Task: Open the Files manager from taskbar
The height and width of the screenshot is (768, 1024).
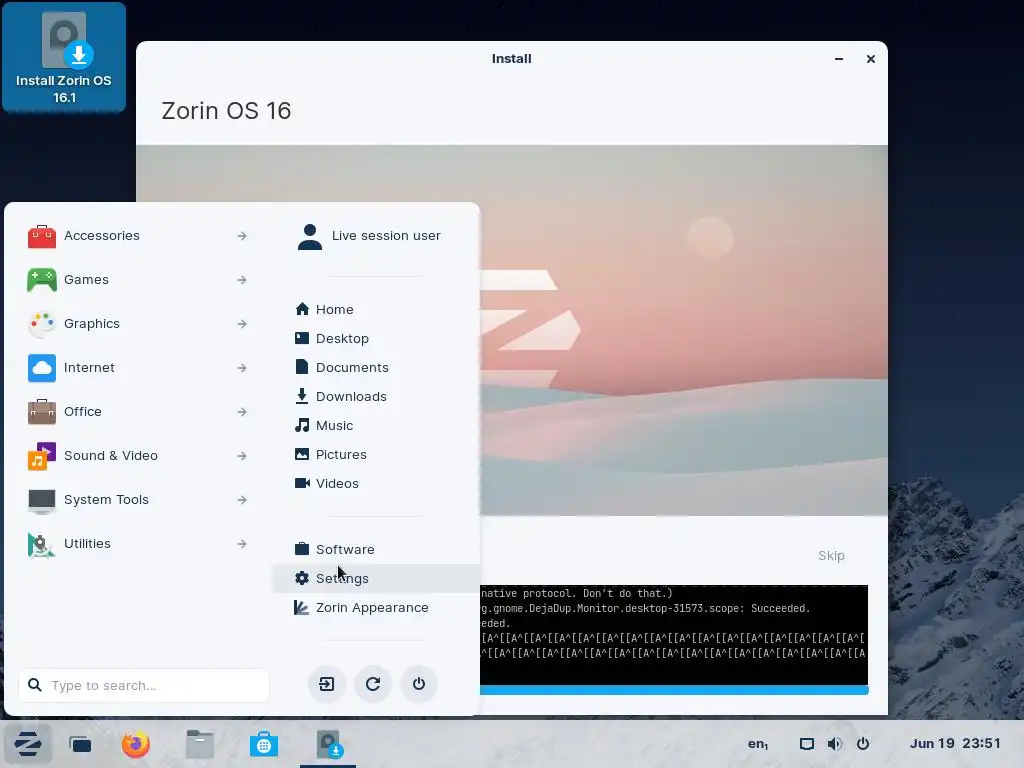Action: (x=200, y=744)
